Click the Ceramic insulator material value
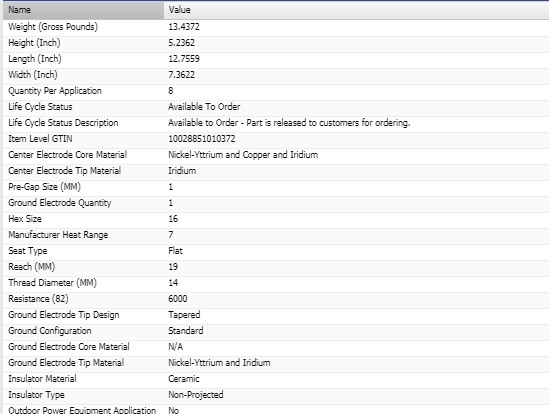This screenshot has height=414, width=549. [x=184, y=379]
